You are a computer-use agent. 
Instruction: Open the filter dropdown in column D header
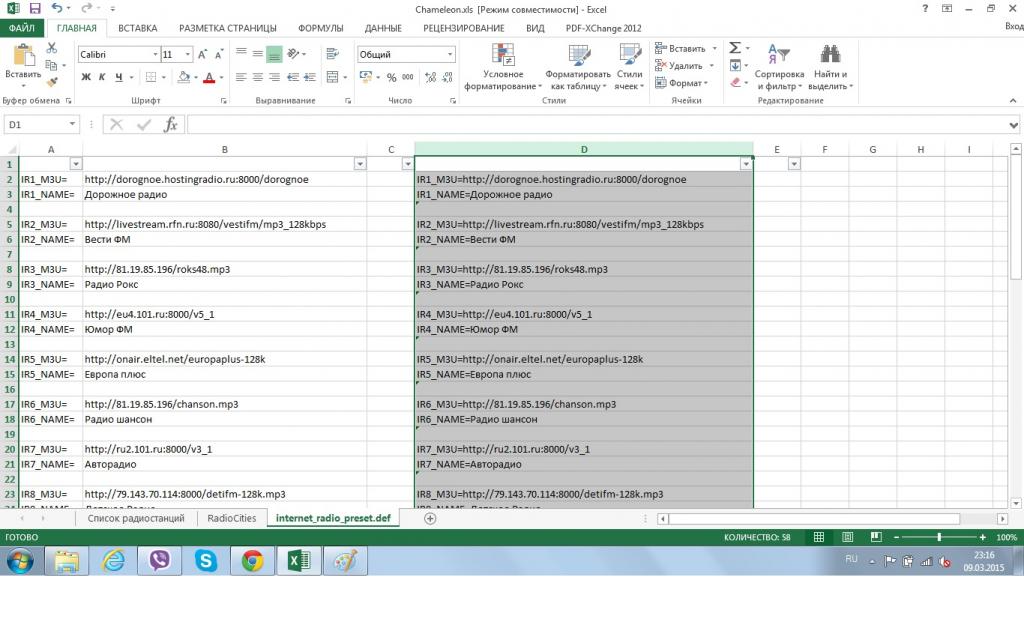pos(745,164)
